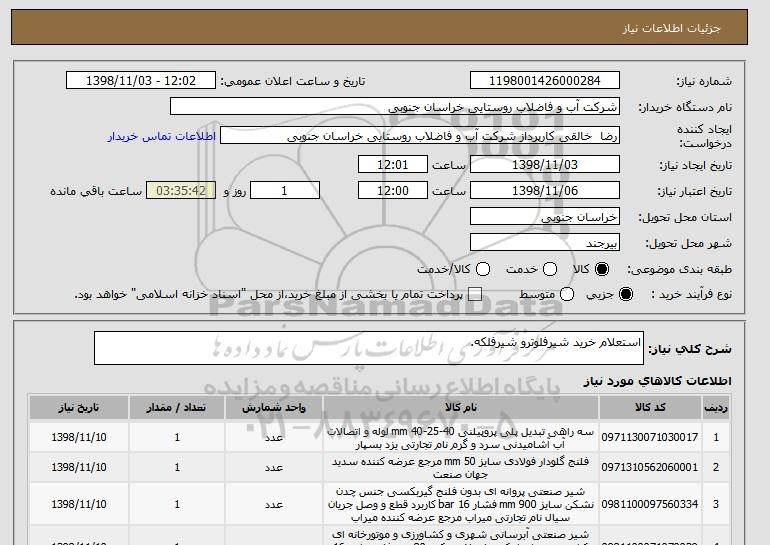770x545 pixels.
Task: Click the تعداد / مقدار column header
Action: (177, 408)
